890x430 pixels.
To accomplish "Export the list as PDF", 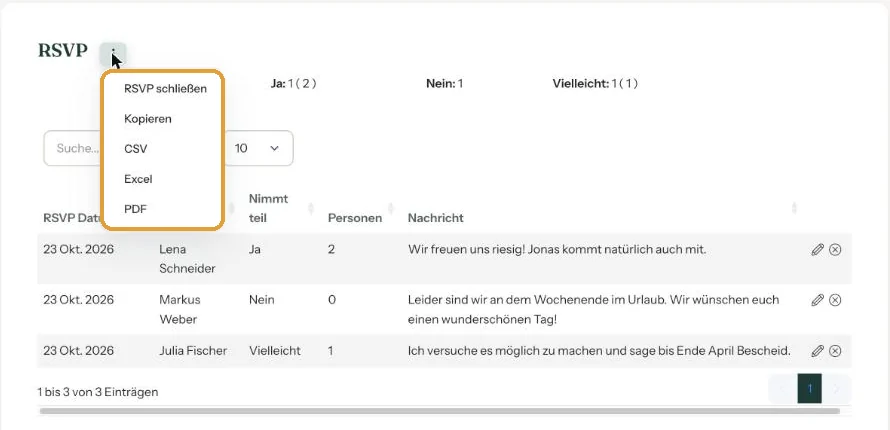I will 135,209.
